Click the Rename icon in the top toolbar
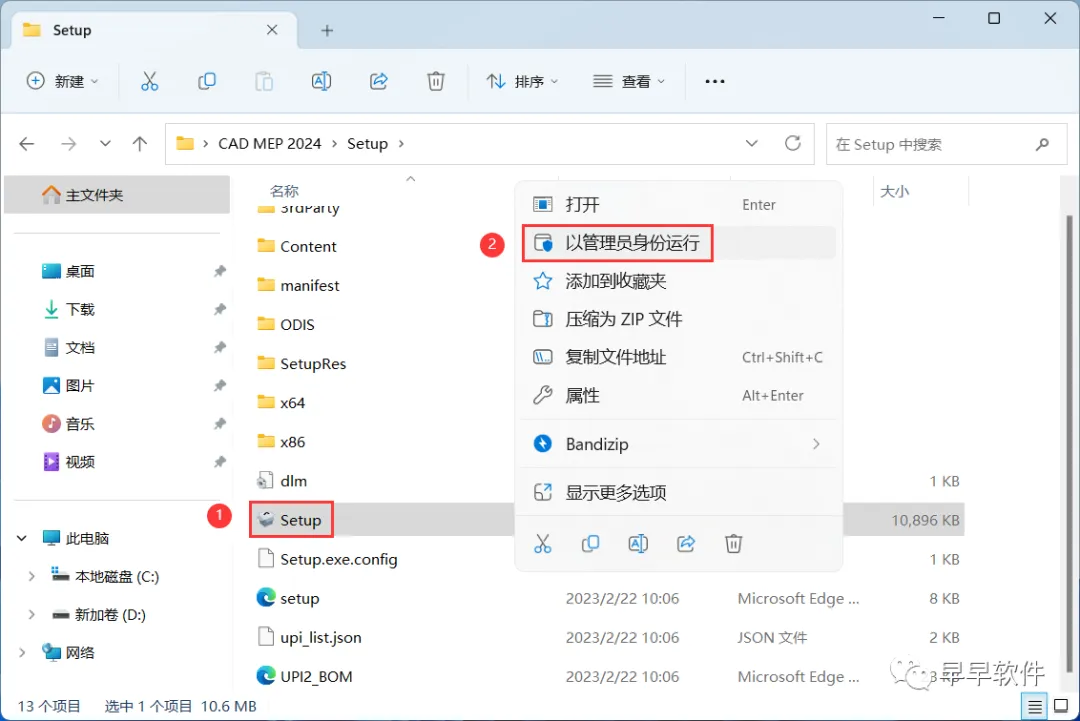 click(321, 81)
